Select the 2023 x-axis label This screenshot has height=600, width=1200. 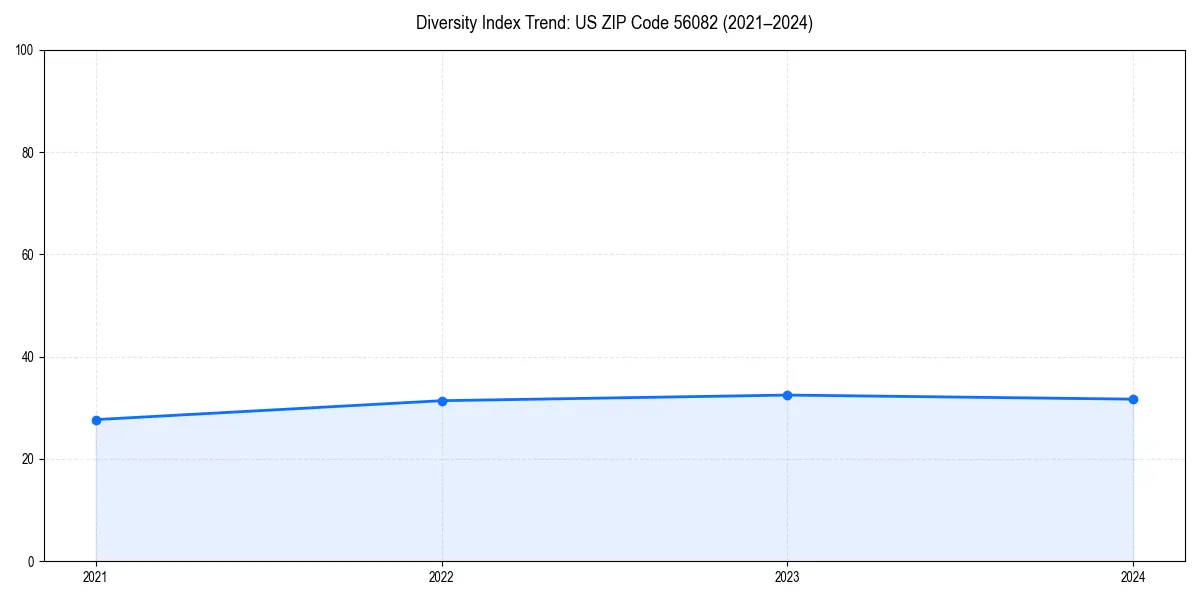787,576
